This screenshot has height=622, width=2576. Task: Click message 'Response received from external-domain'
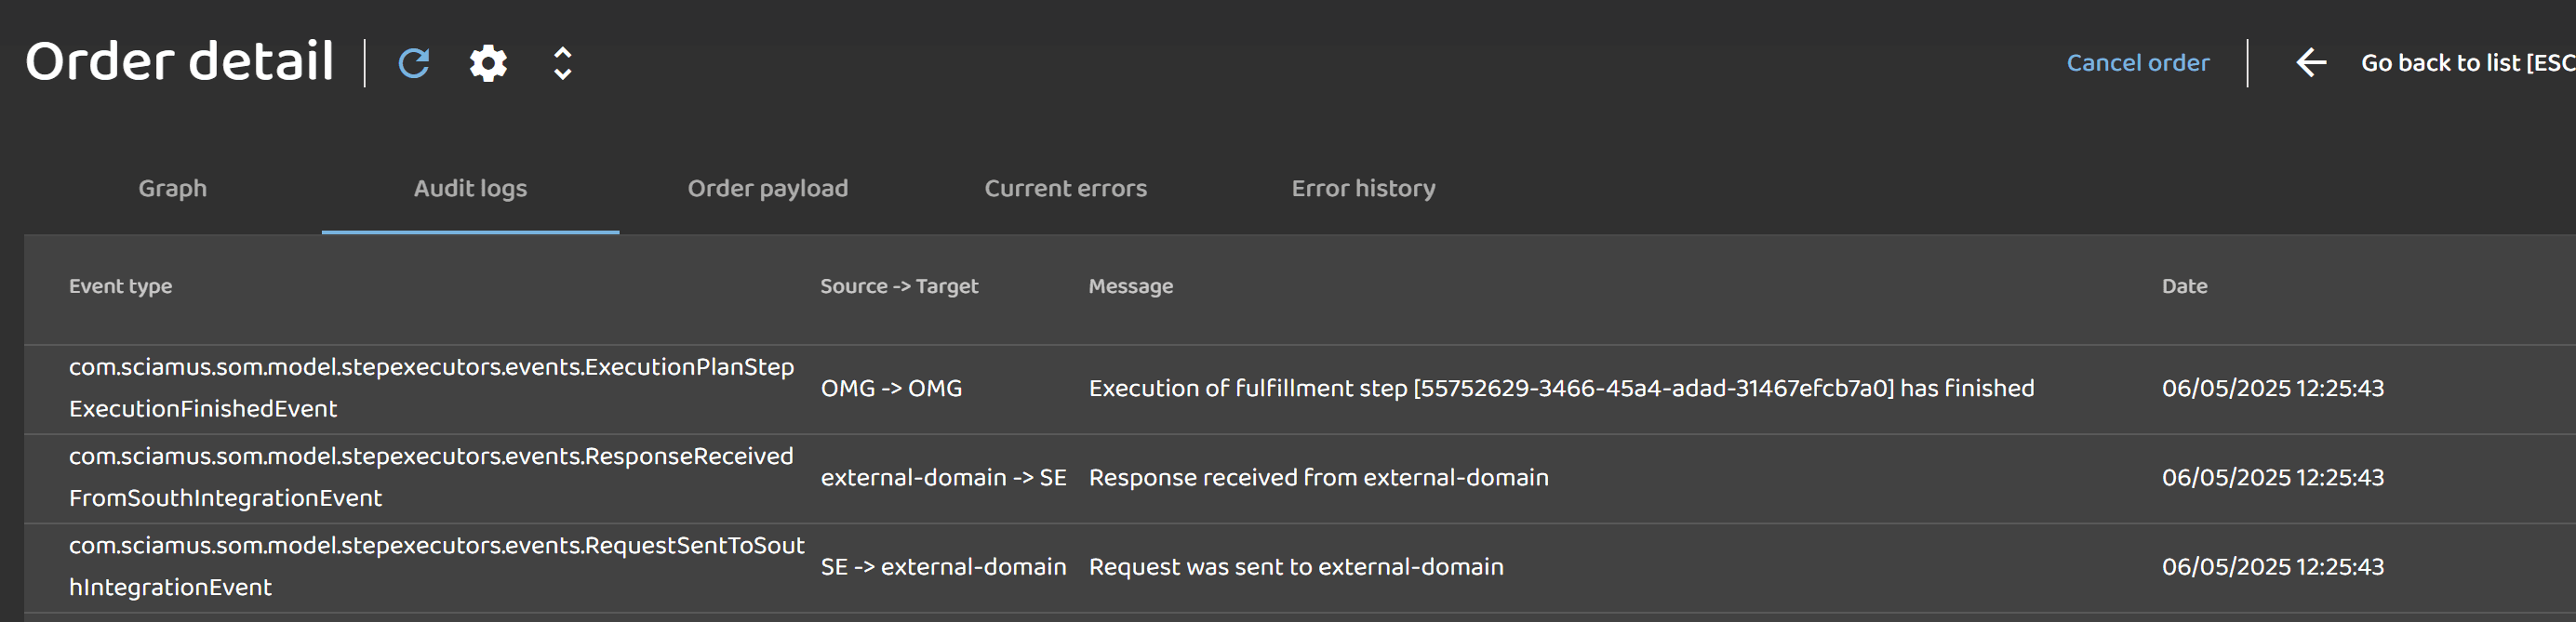[1318, 477]
